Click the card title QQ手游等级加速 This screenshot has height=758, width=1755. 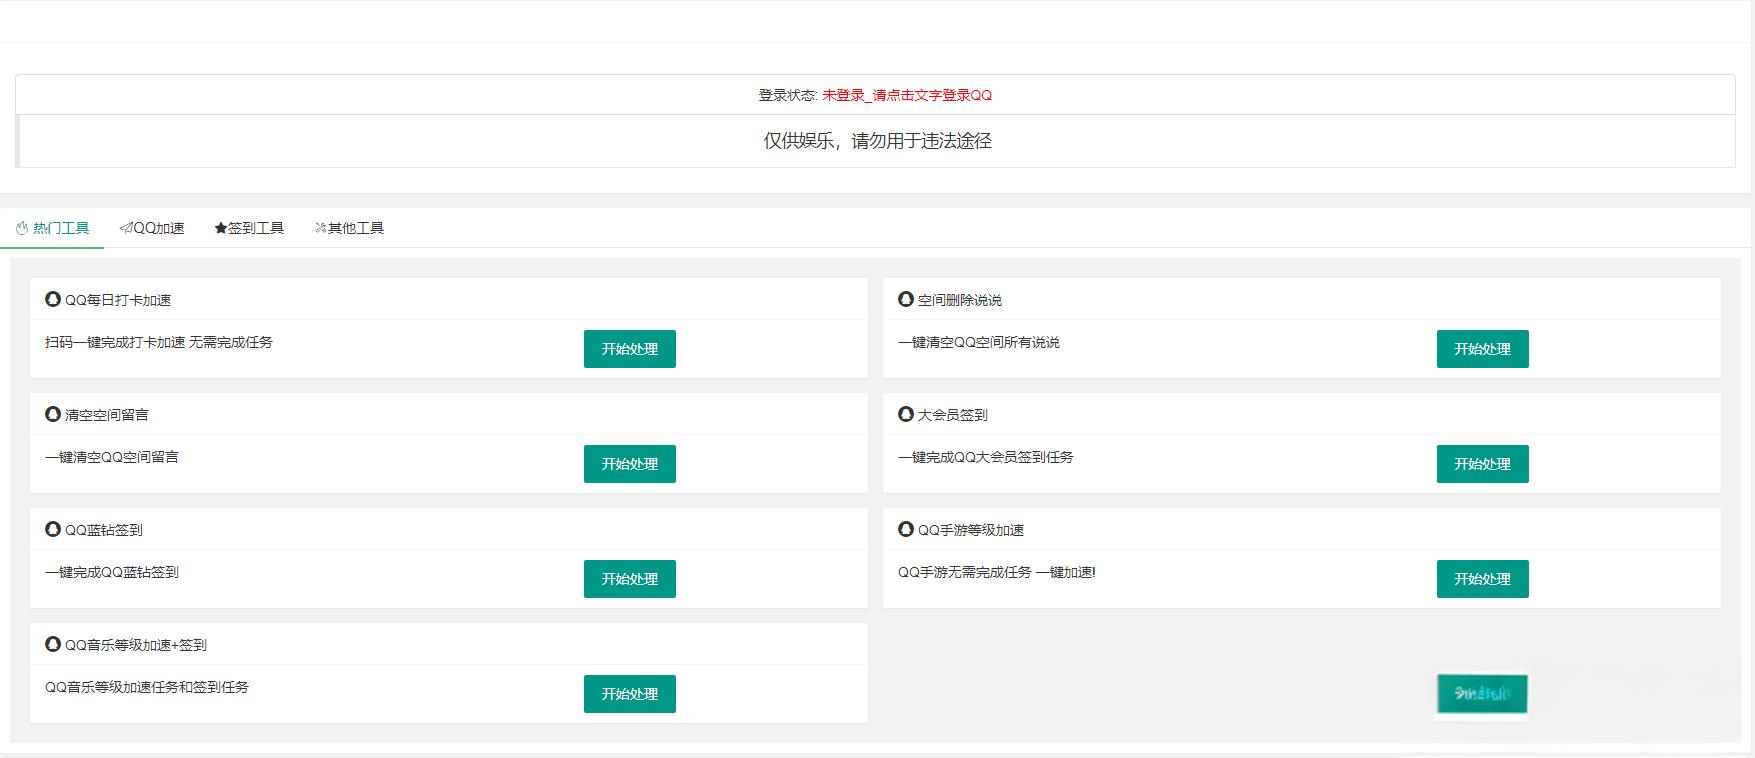tap(971, 530)
